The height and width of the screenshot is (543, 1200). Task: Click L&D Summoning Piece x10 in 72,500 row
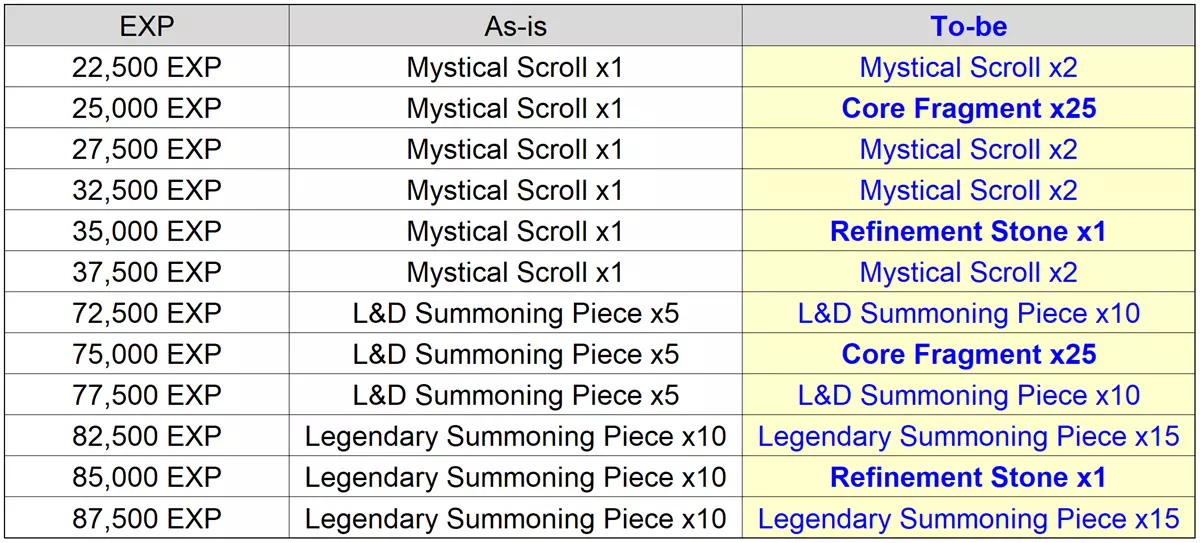968,313
